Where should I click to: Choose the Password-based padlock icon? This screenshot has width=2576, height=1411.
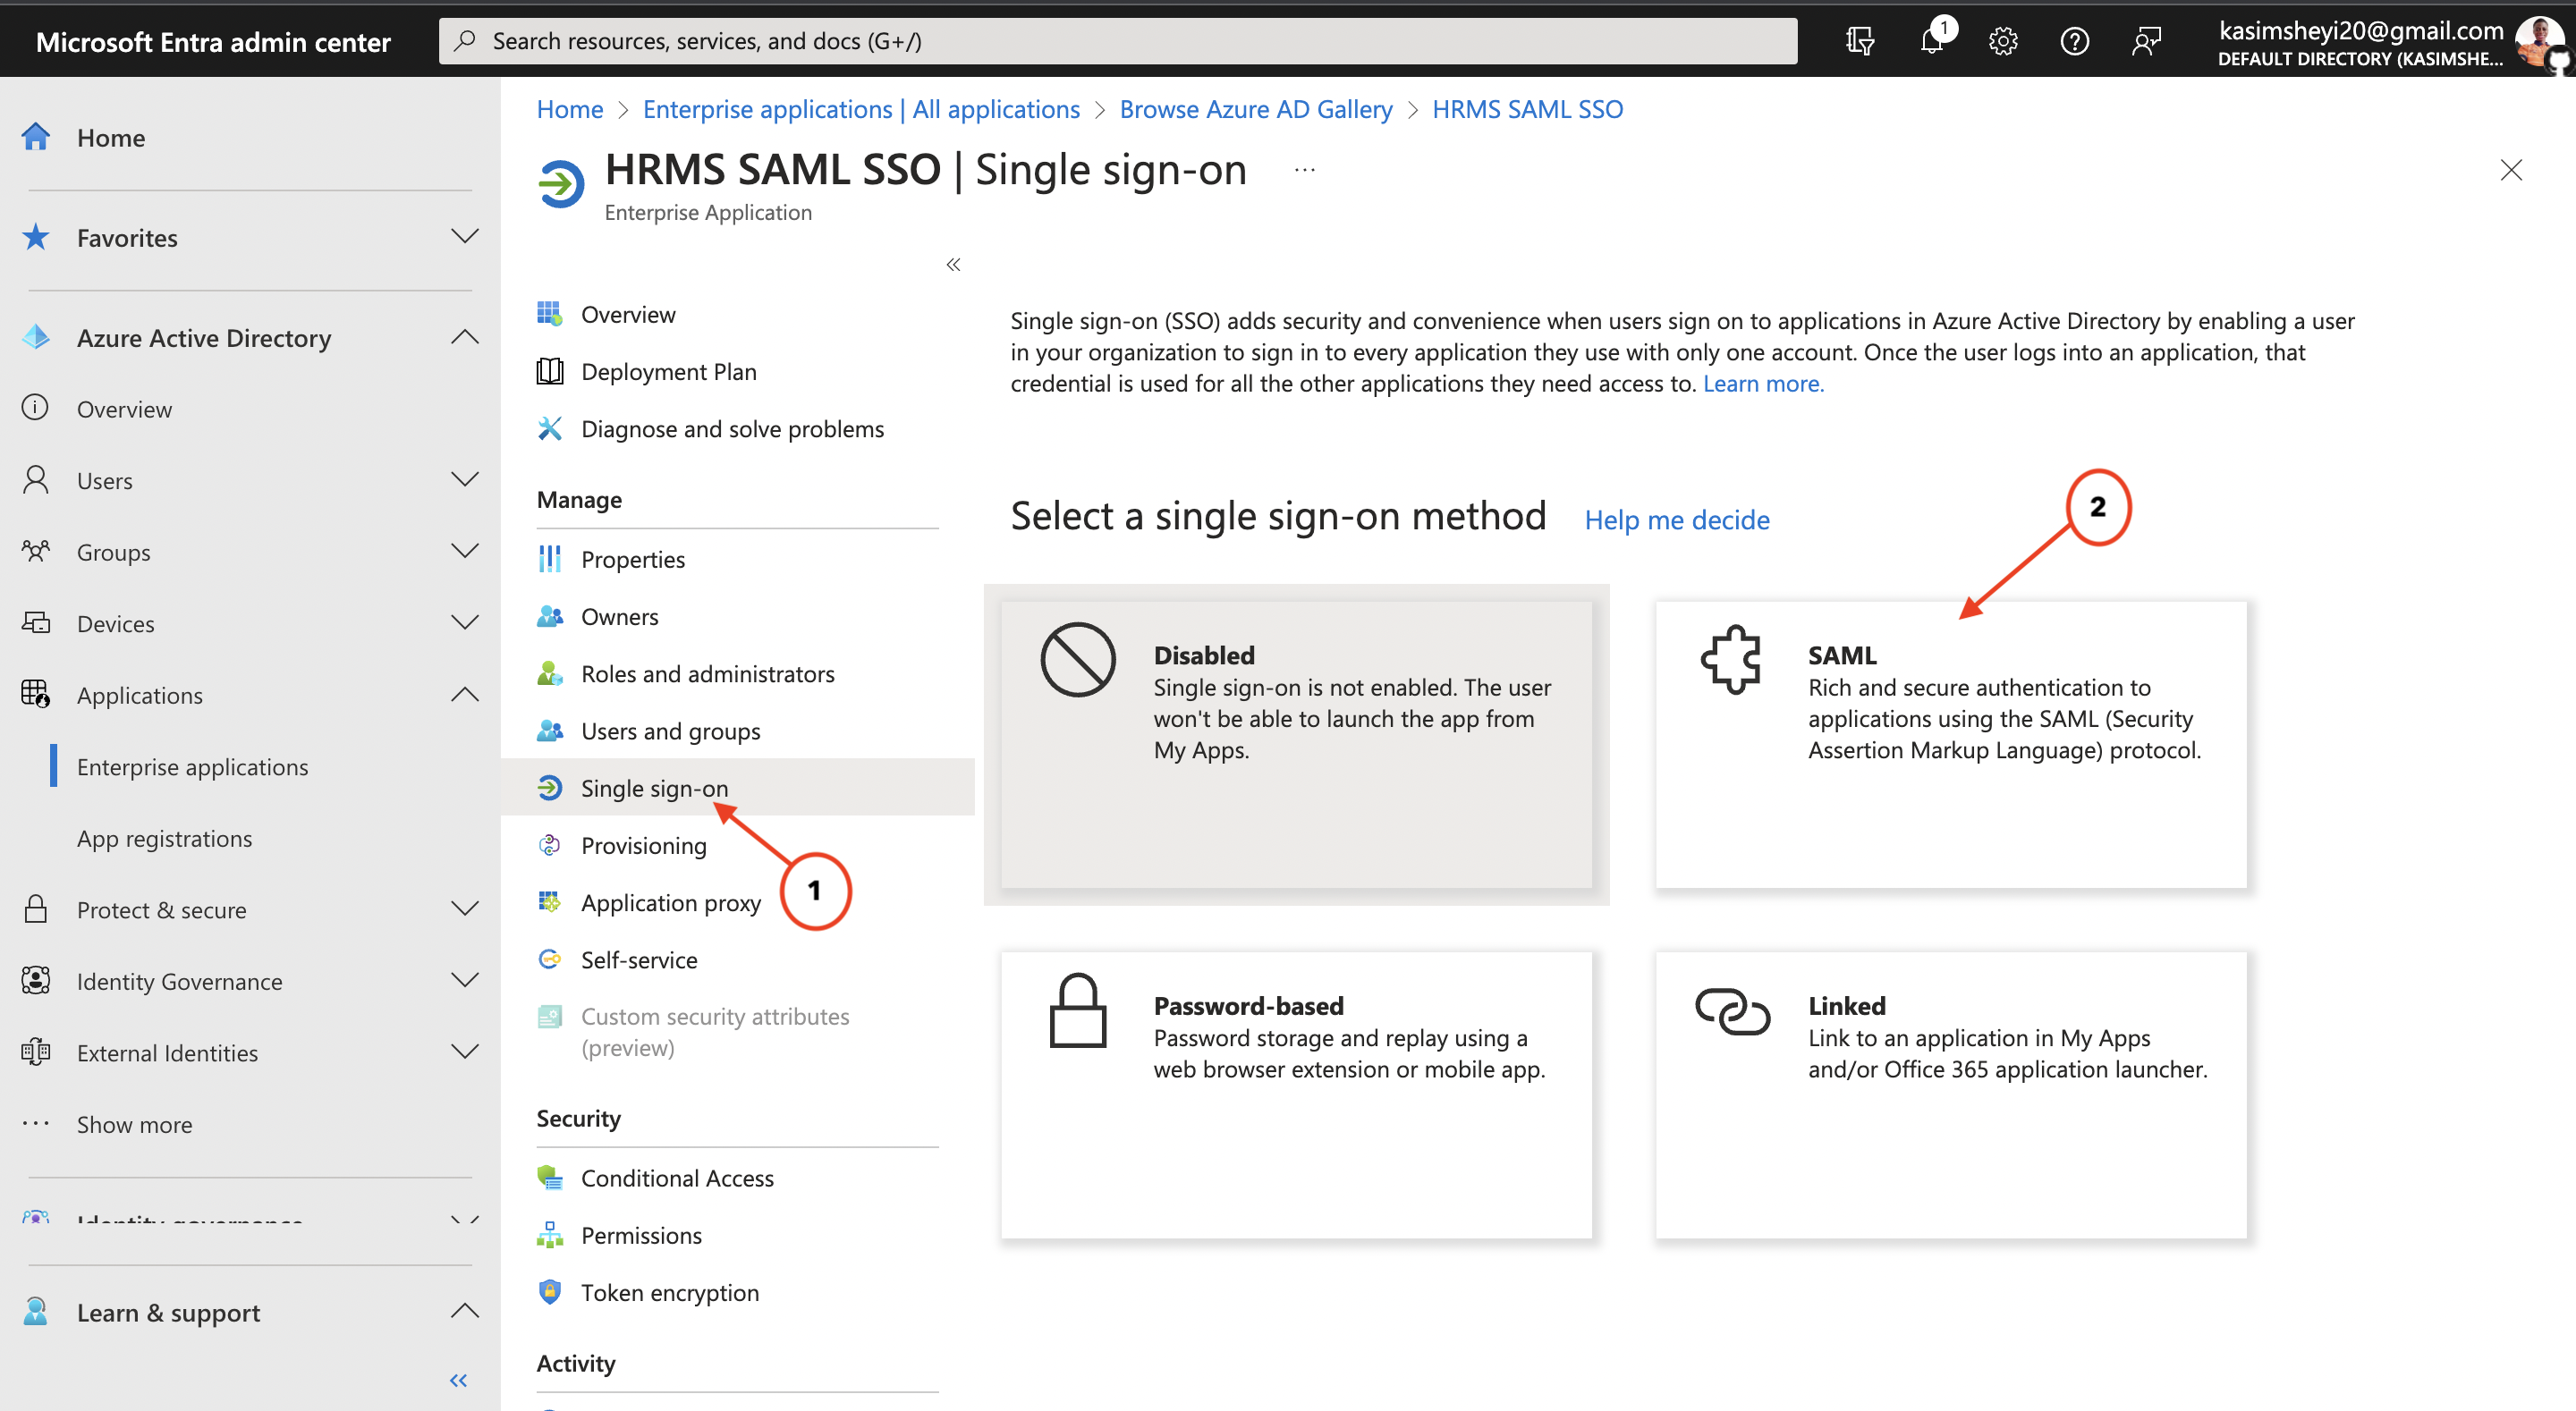point(1077,1010)
